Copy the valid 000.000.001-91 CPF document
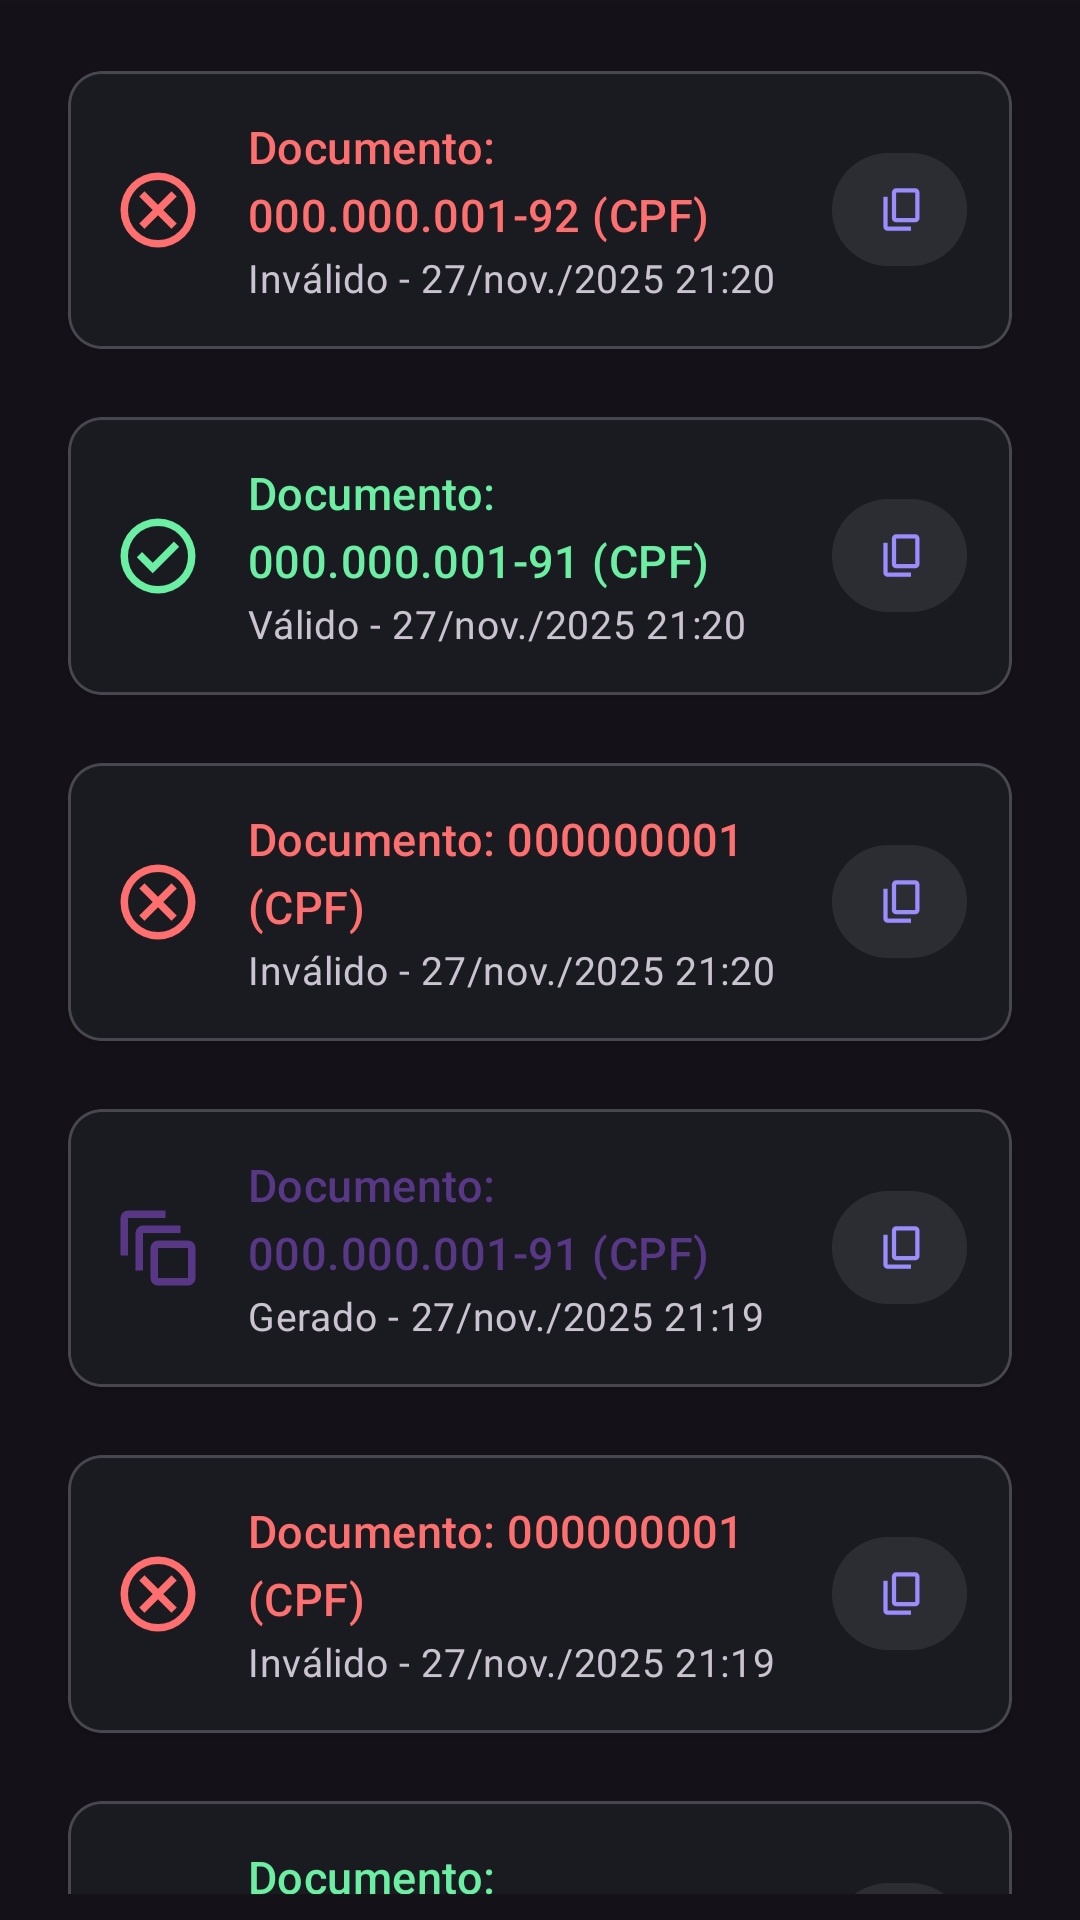 899,556
